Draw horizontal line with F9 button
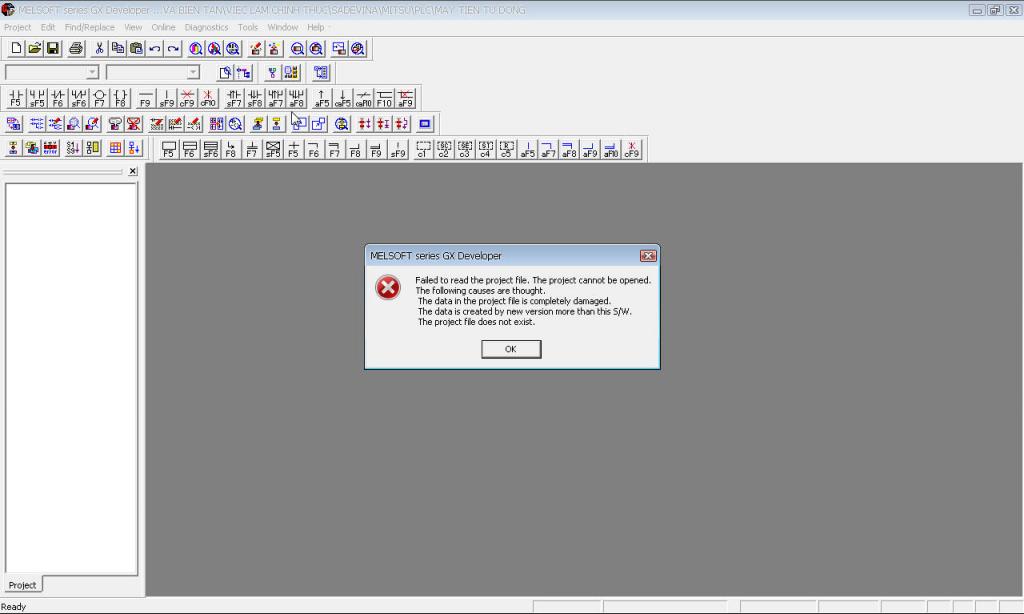The width and height of the screenshot is (1024, 614). click(146, 98)
